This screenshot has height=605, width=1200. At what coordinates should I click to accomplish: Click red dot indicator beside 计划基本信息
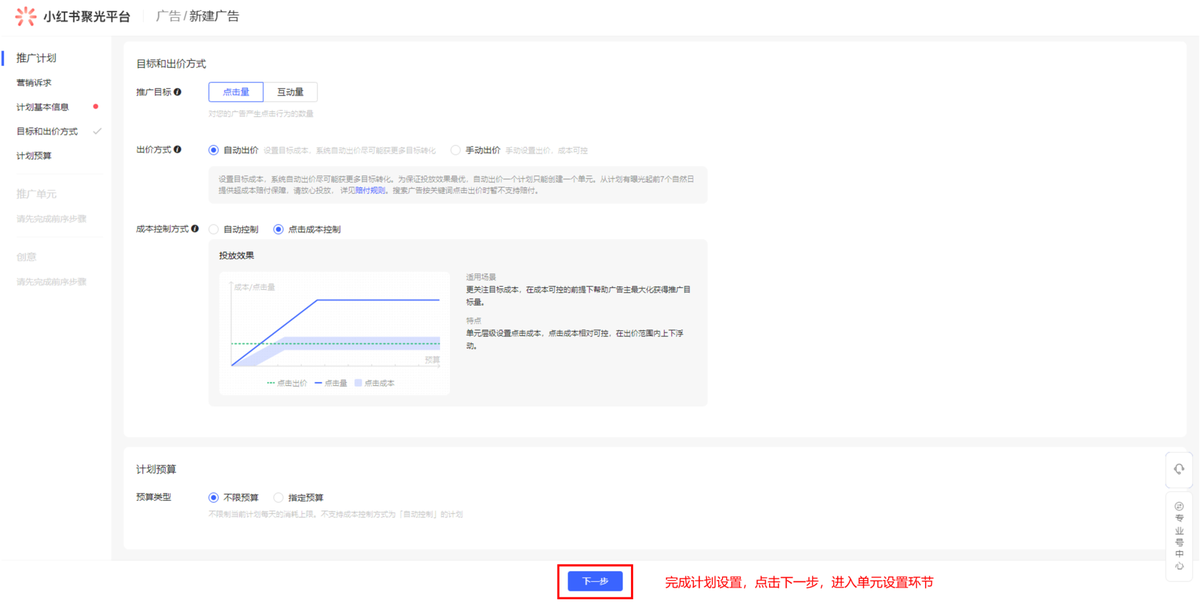96,107
